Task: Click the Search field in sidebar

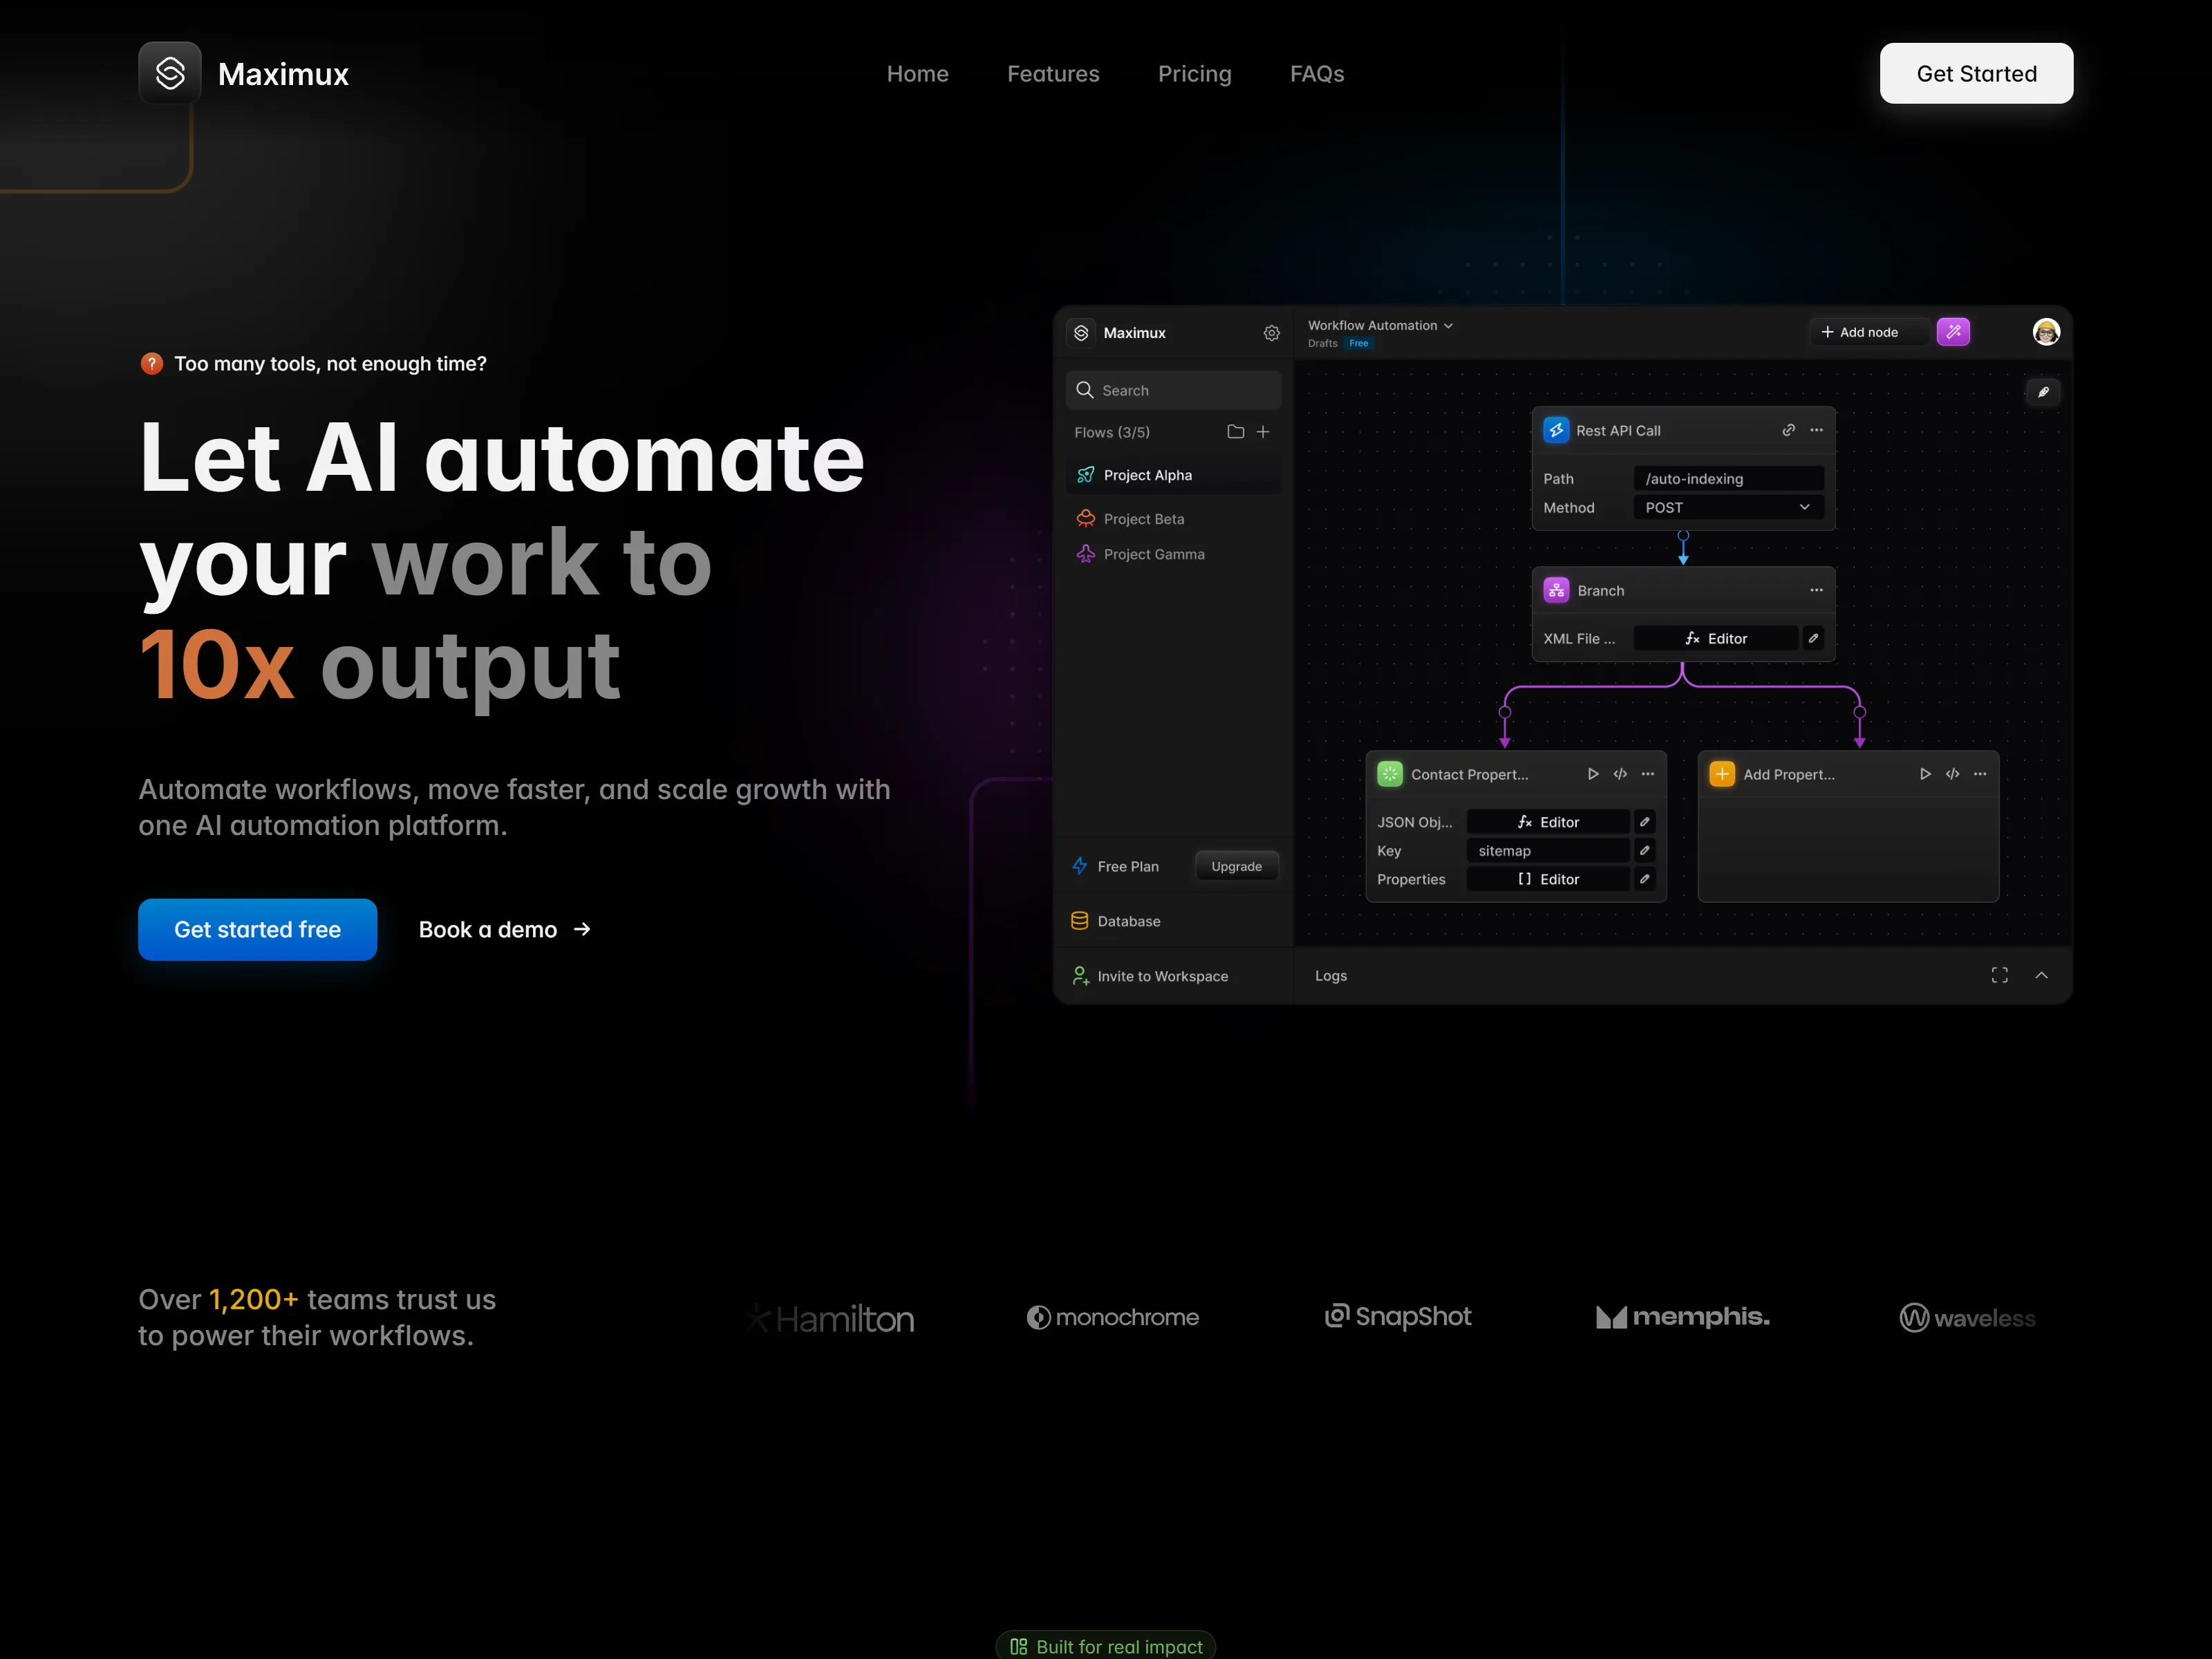Action: click(x=1173, y=390)
